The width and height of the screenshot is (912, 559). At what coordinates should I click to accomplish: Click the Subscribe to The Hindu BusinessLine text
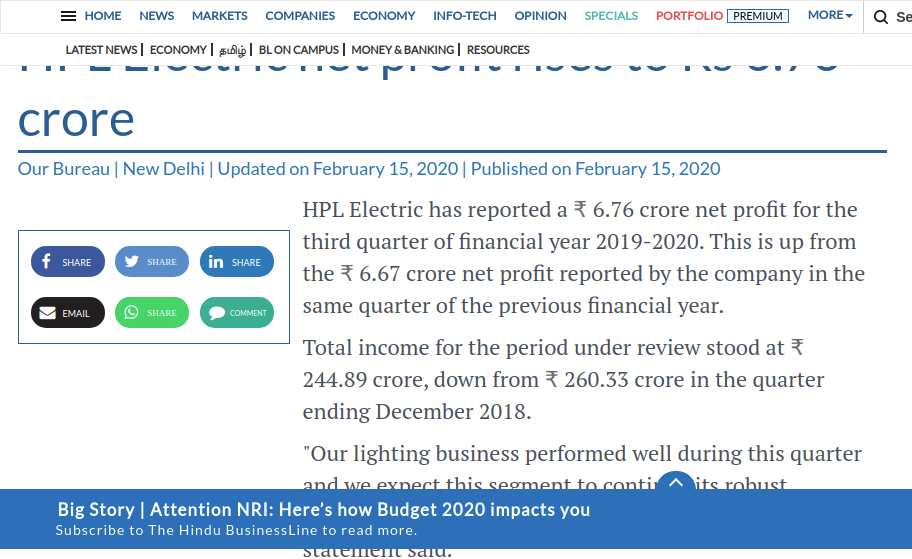236,530
